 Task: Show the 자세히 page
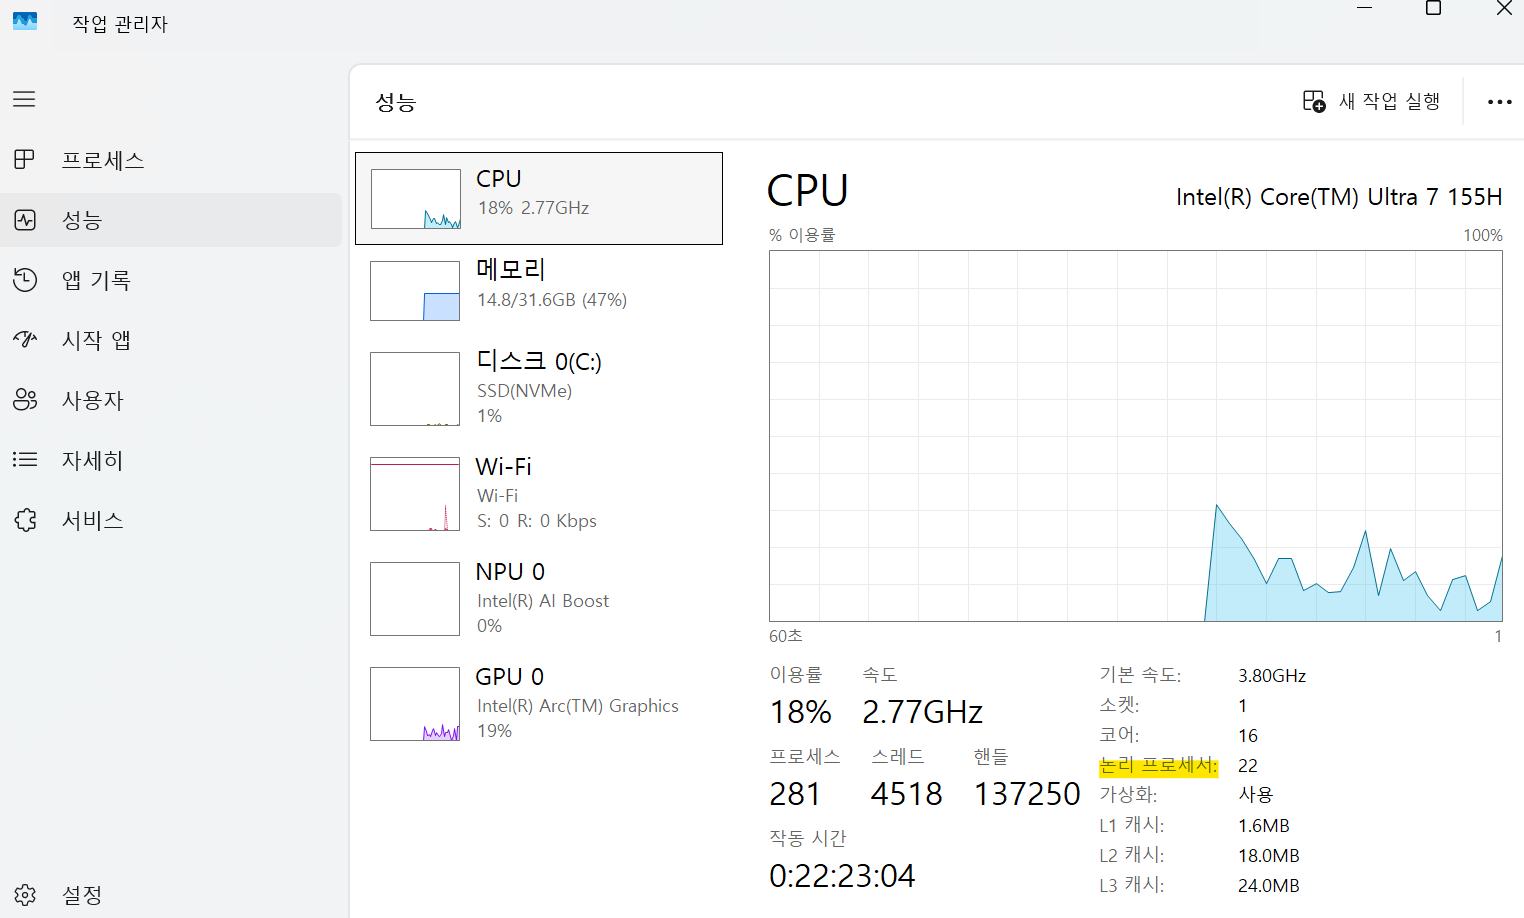point(171,460)
